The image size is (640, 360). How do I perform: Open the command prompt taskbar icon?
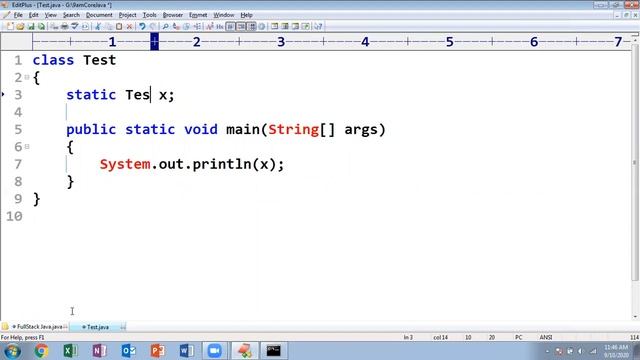click(273, 351)
